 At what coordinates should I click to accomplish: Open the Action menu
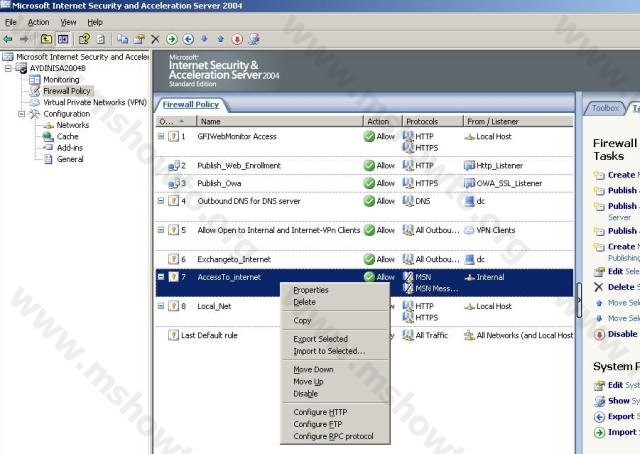click(38, 22)
